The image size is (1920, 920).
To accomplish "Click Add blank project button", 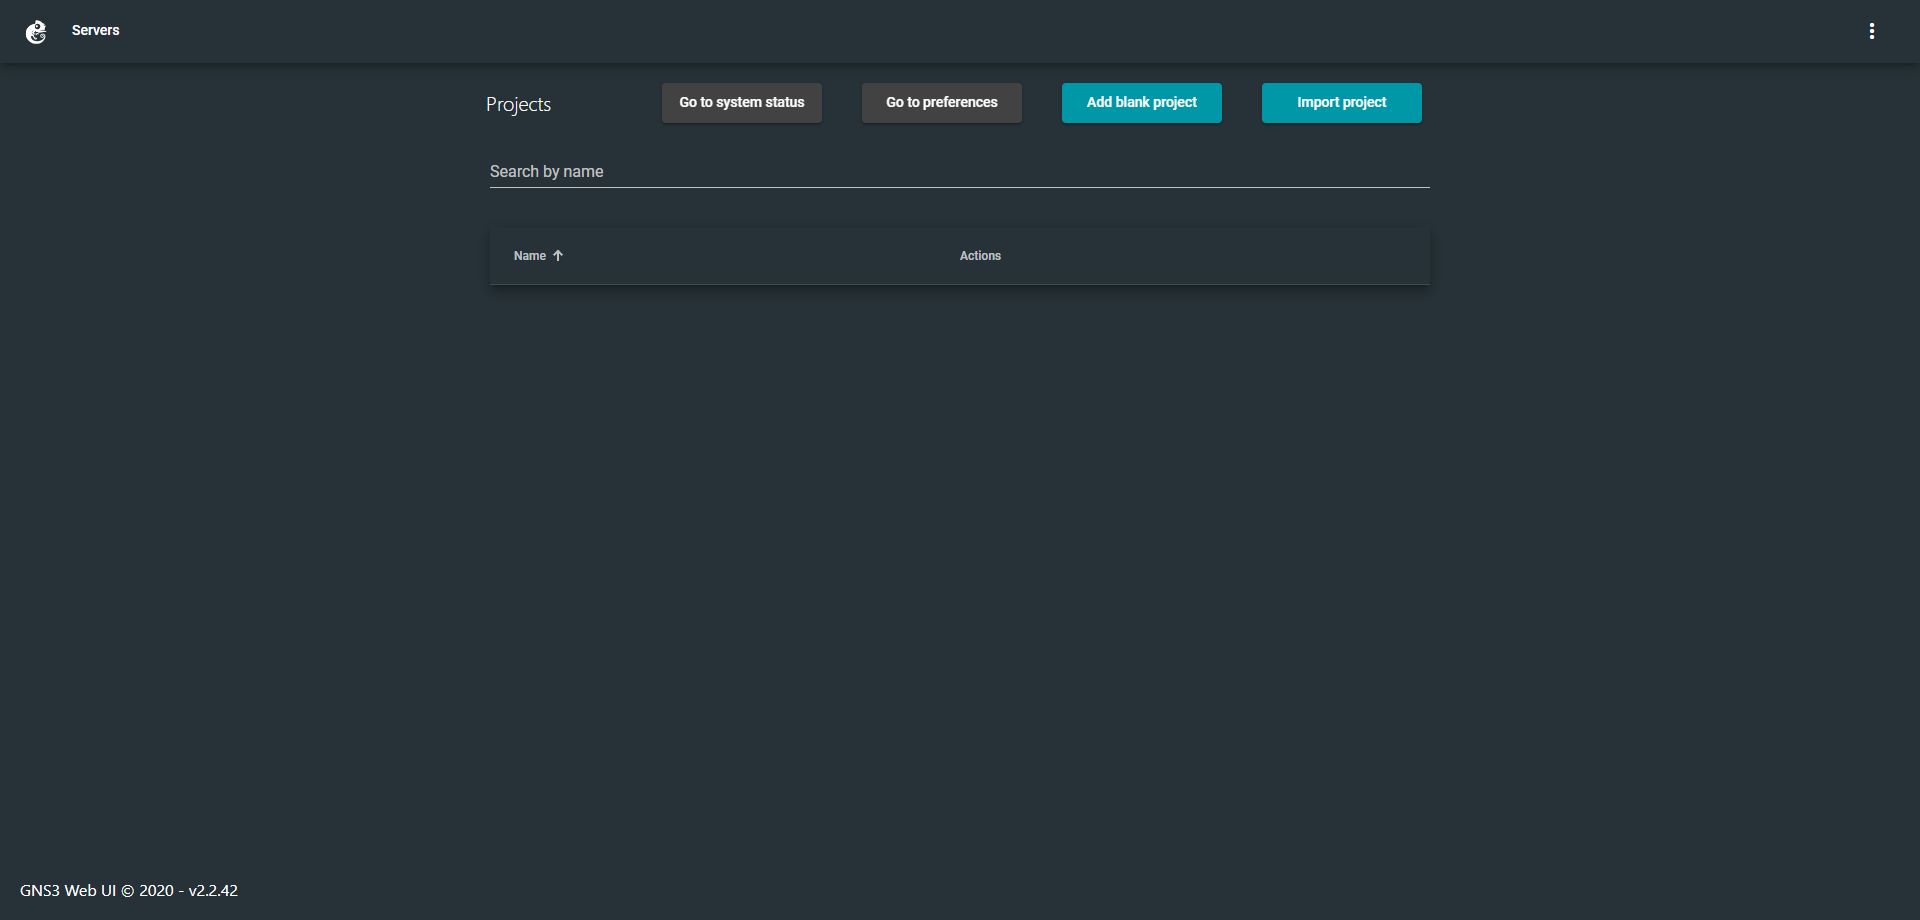I will click(x=1141, y=103).
